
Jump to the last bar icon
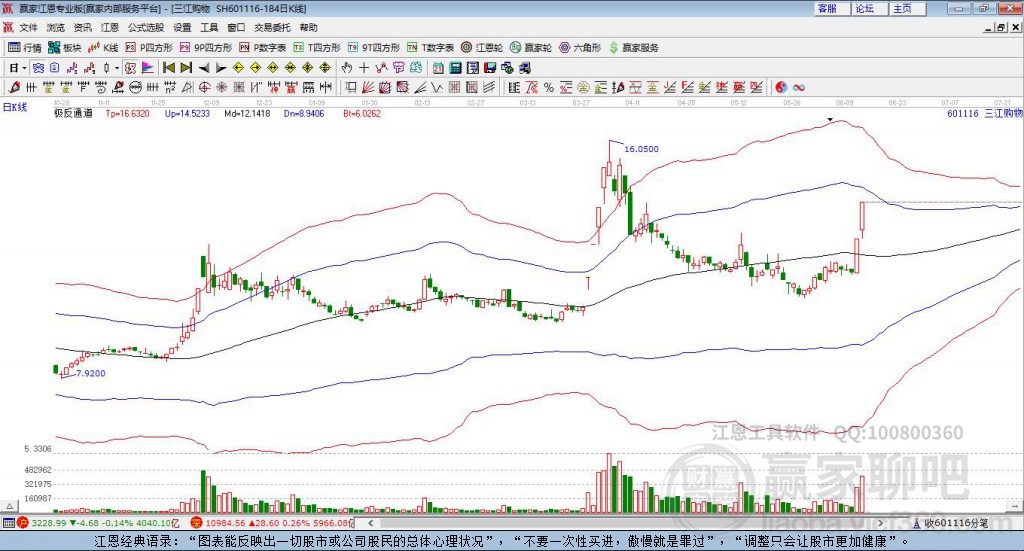pos(186,68)
